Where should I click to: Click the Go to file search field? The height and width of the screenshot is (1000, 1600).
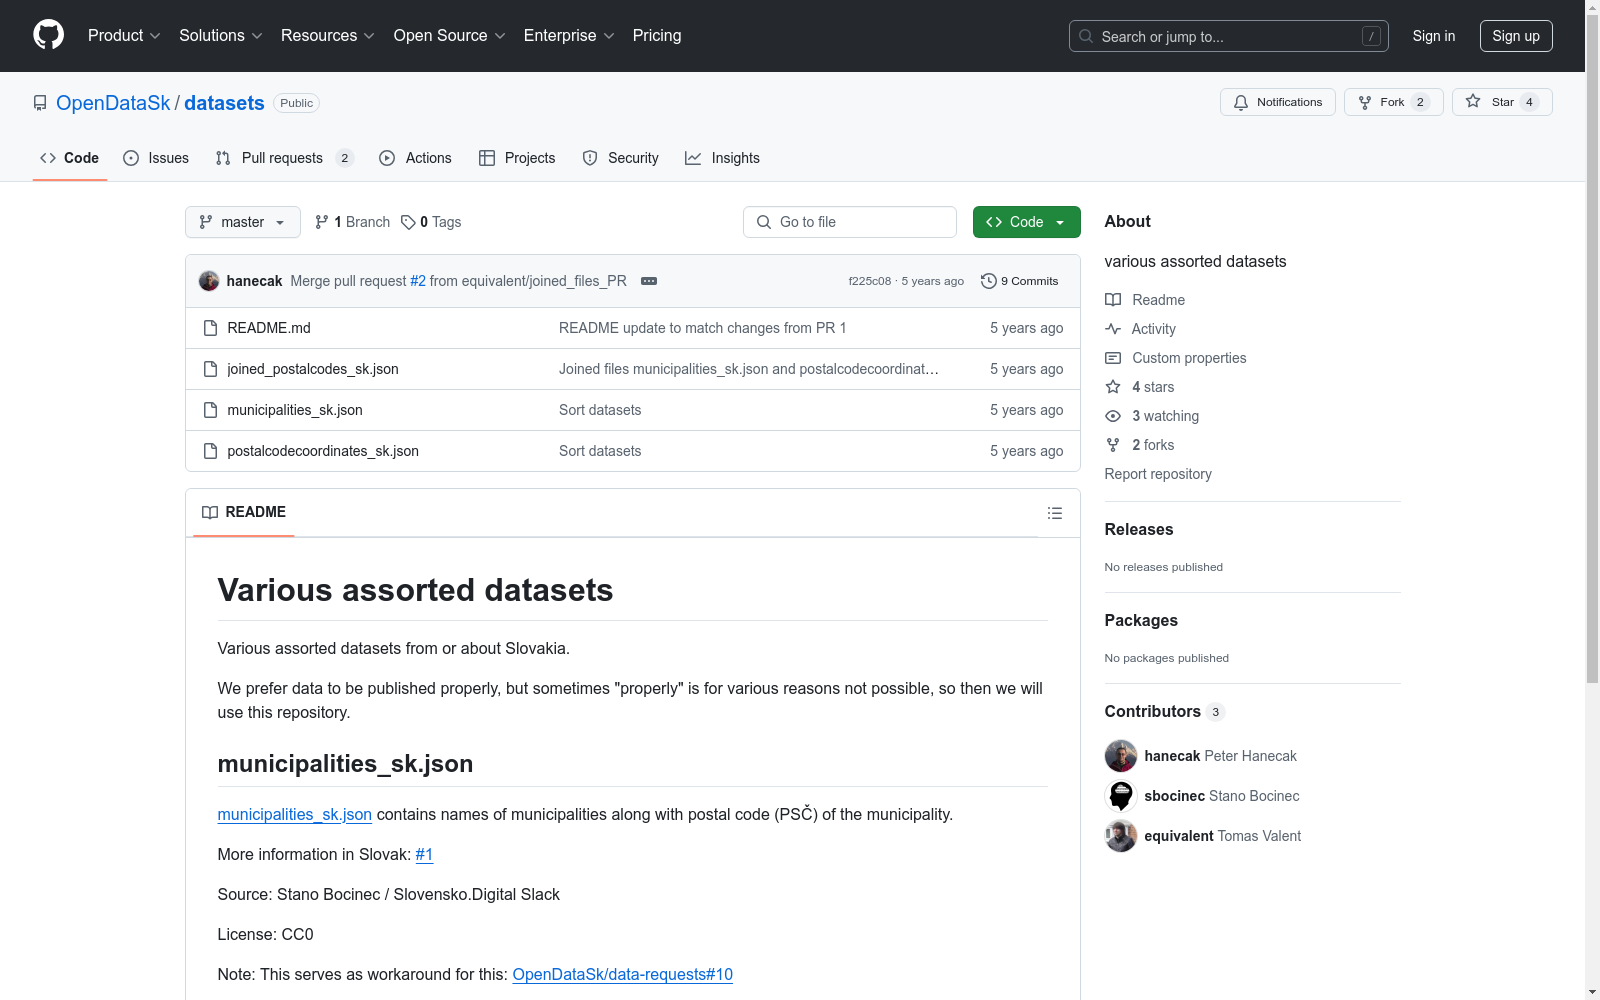[850, 222]
